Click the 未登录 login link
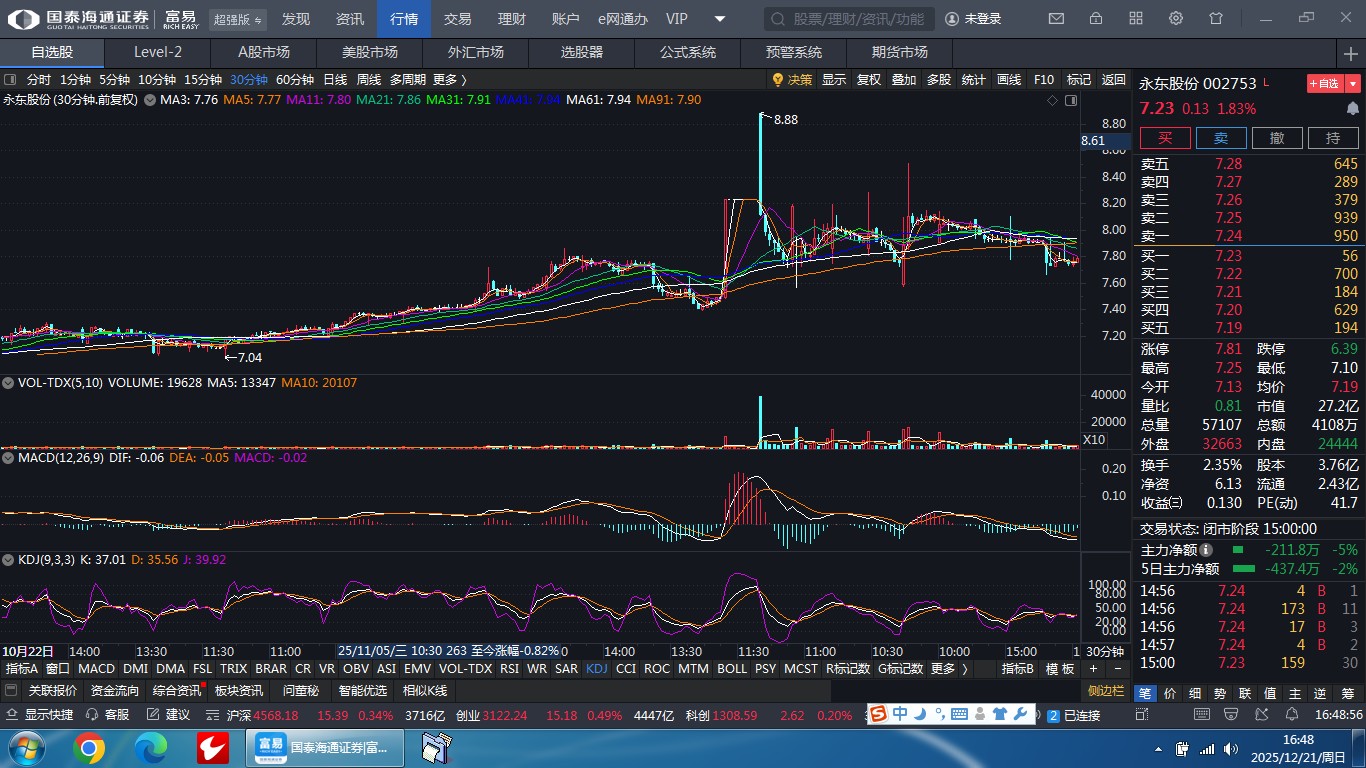The image size is (1366, 768). coord(974,19)
